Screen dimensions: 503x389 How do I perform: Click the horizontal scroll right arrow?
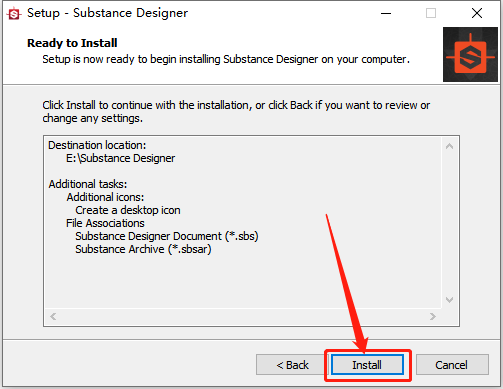(433, 316)
